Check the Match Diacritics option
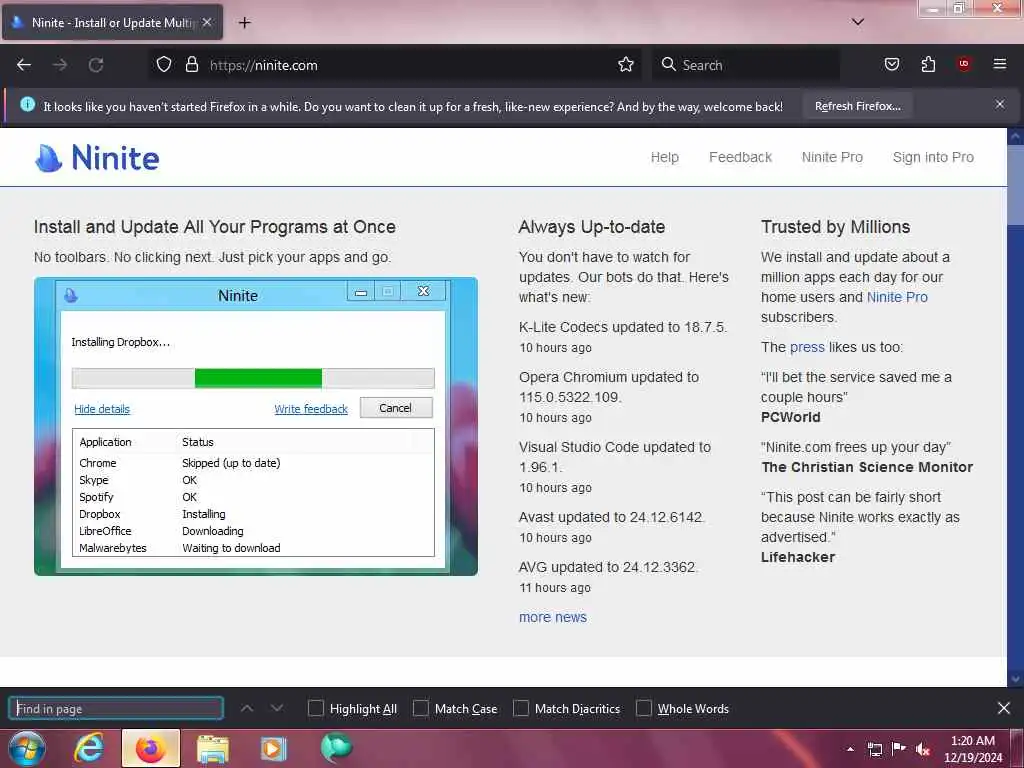 pyautogui.click(x=521, y=708)
